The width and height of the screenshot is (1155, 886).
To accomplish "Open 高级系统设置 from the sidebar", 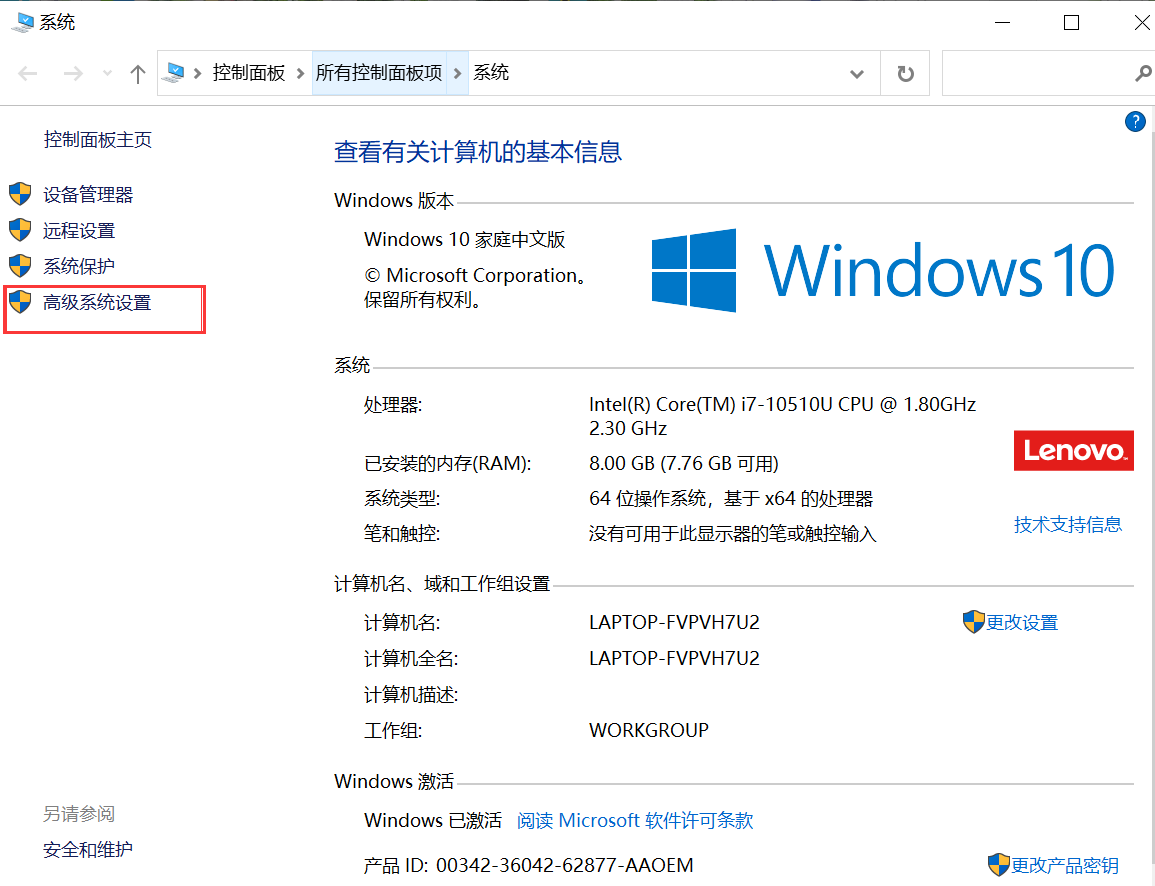I will [97, 302].
